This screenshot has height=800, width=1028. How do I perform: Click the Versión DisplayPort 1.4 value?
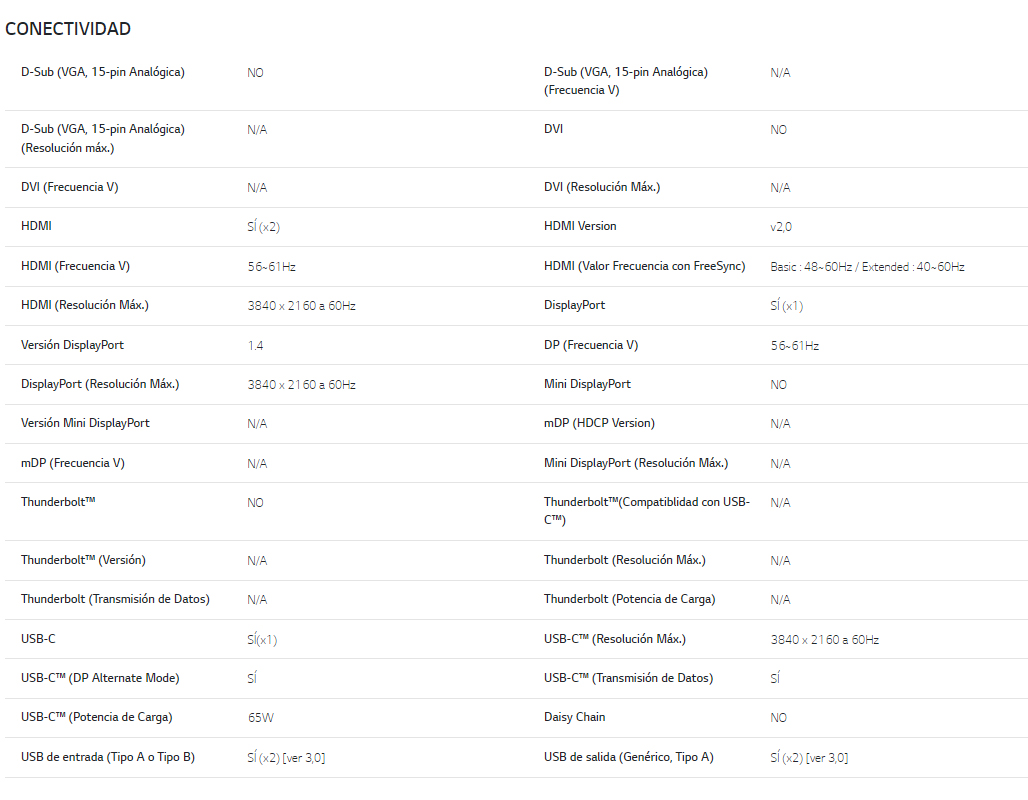(256, 346)
